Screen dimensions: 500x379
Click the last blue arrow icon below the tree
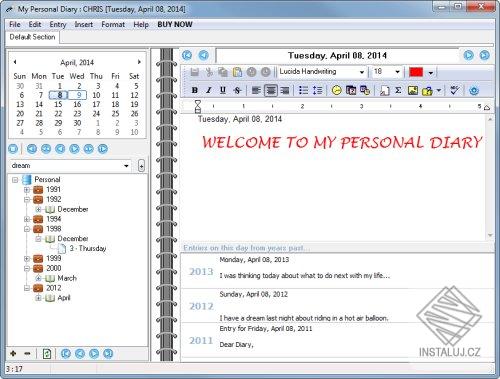[108, 353]
